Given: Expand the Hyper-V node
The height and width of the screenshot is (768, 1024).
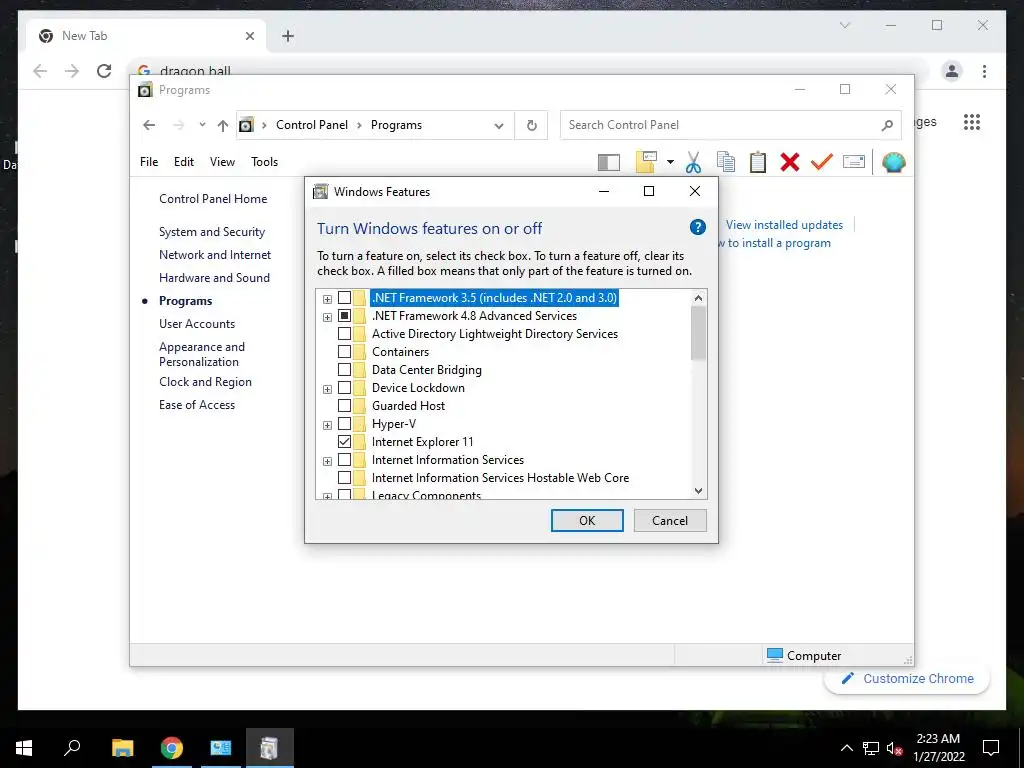Looking at the screenshot, I should tap(327, 425).
